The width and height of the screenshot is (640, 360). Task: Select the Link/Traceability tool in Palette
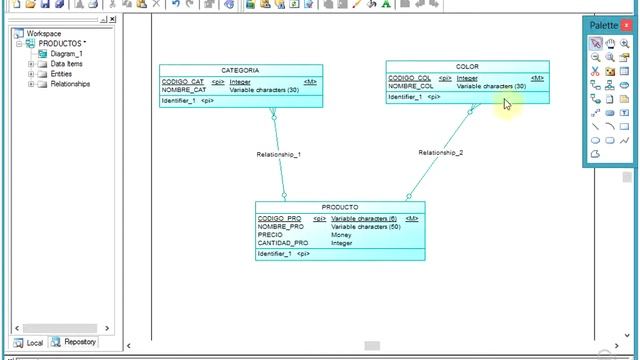[596, 113]
